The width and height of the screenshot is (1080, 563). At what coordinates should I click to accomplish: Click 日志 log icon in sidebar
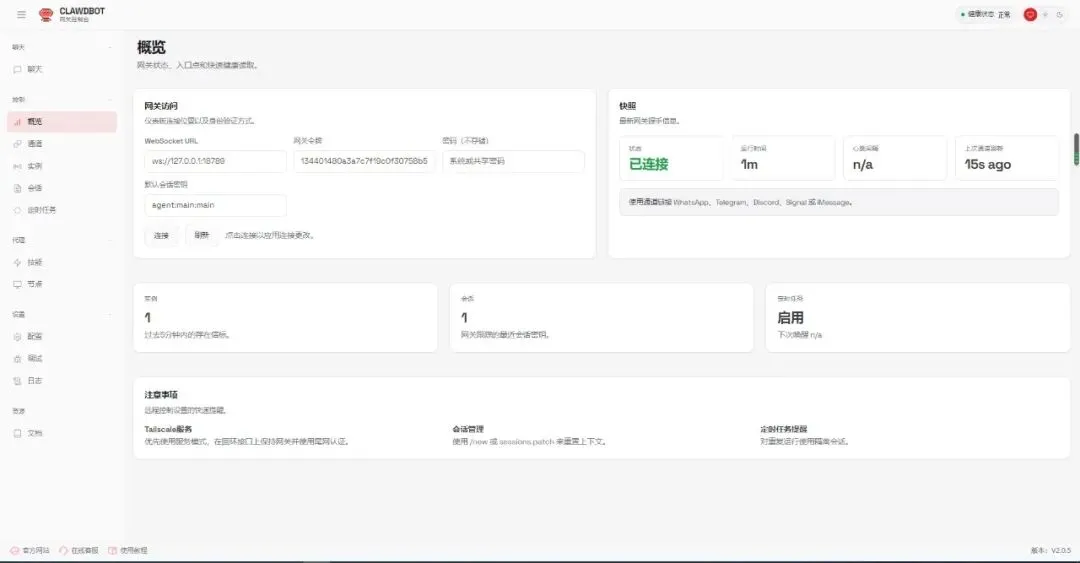[17, 380]
